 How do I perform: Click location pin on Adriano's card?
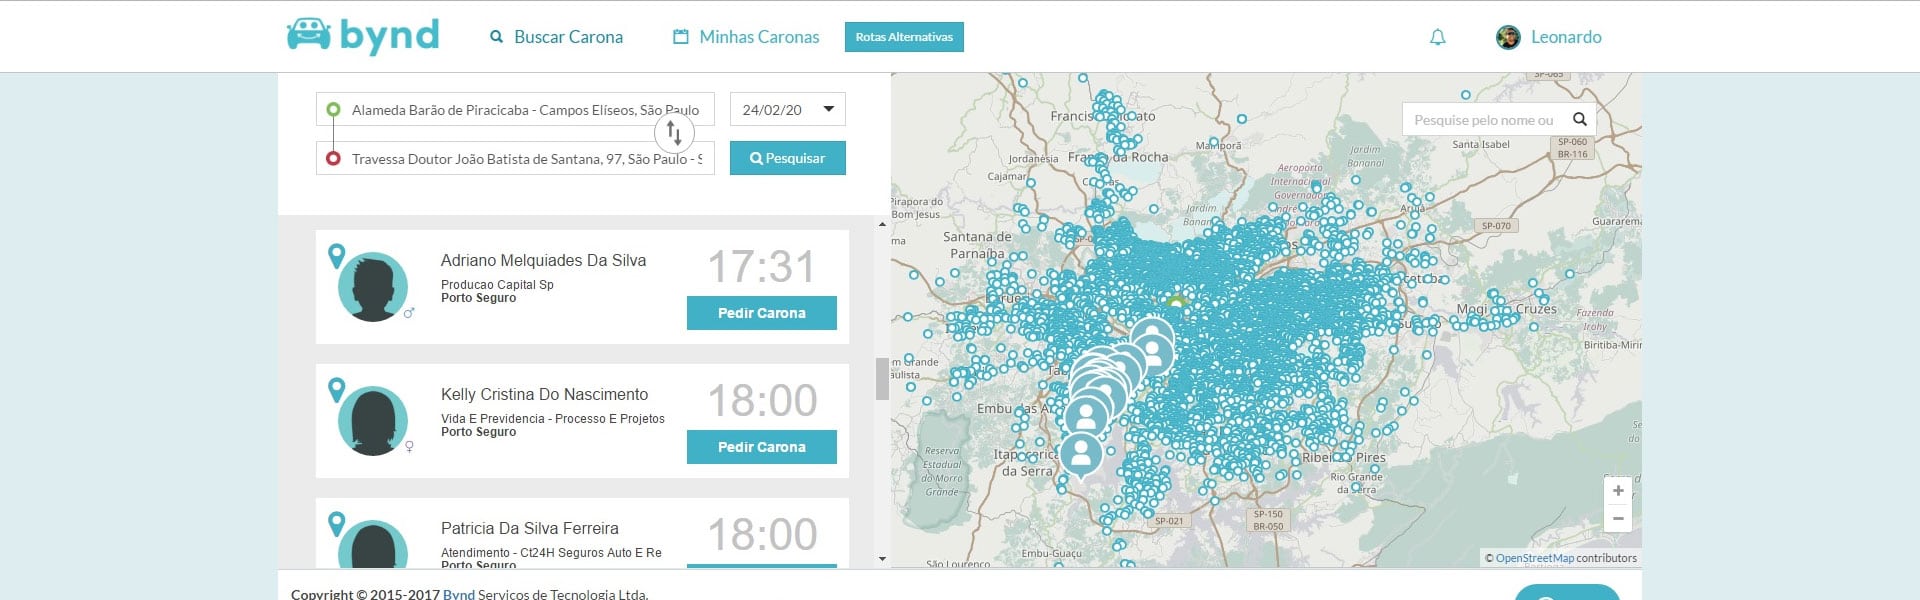pyautogui.click(x=337, y=256)
